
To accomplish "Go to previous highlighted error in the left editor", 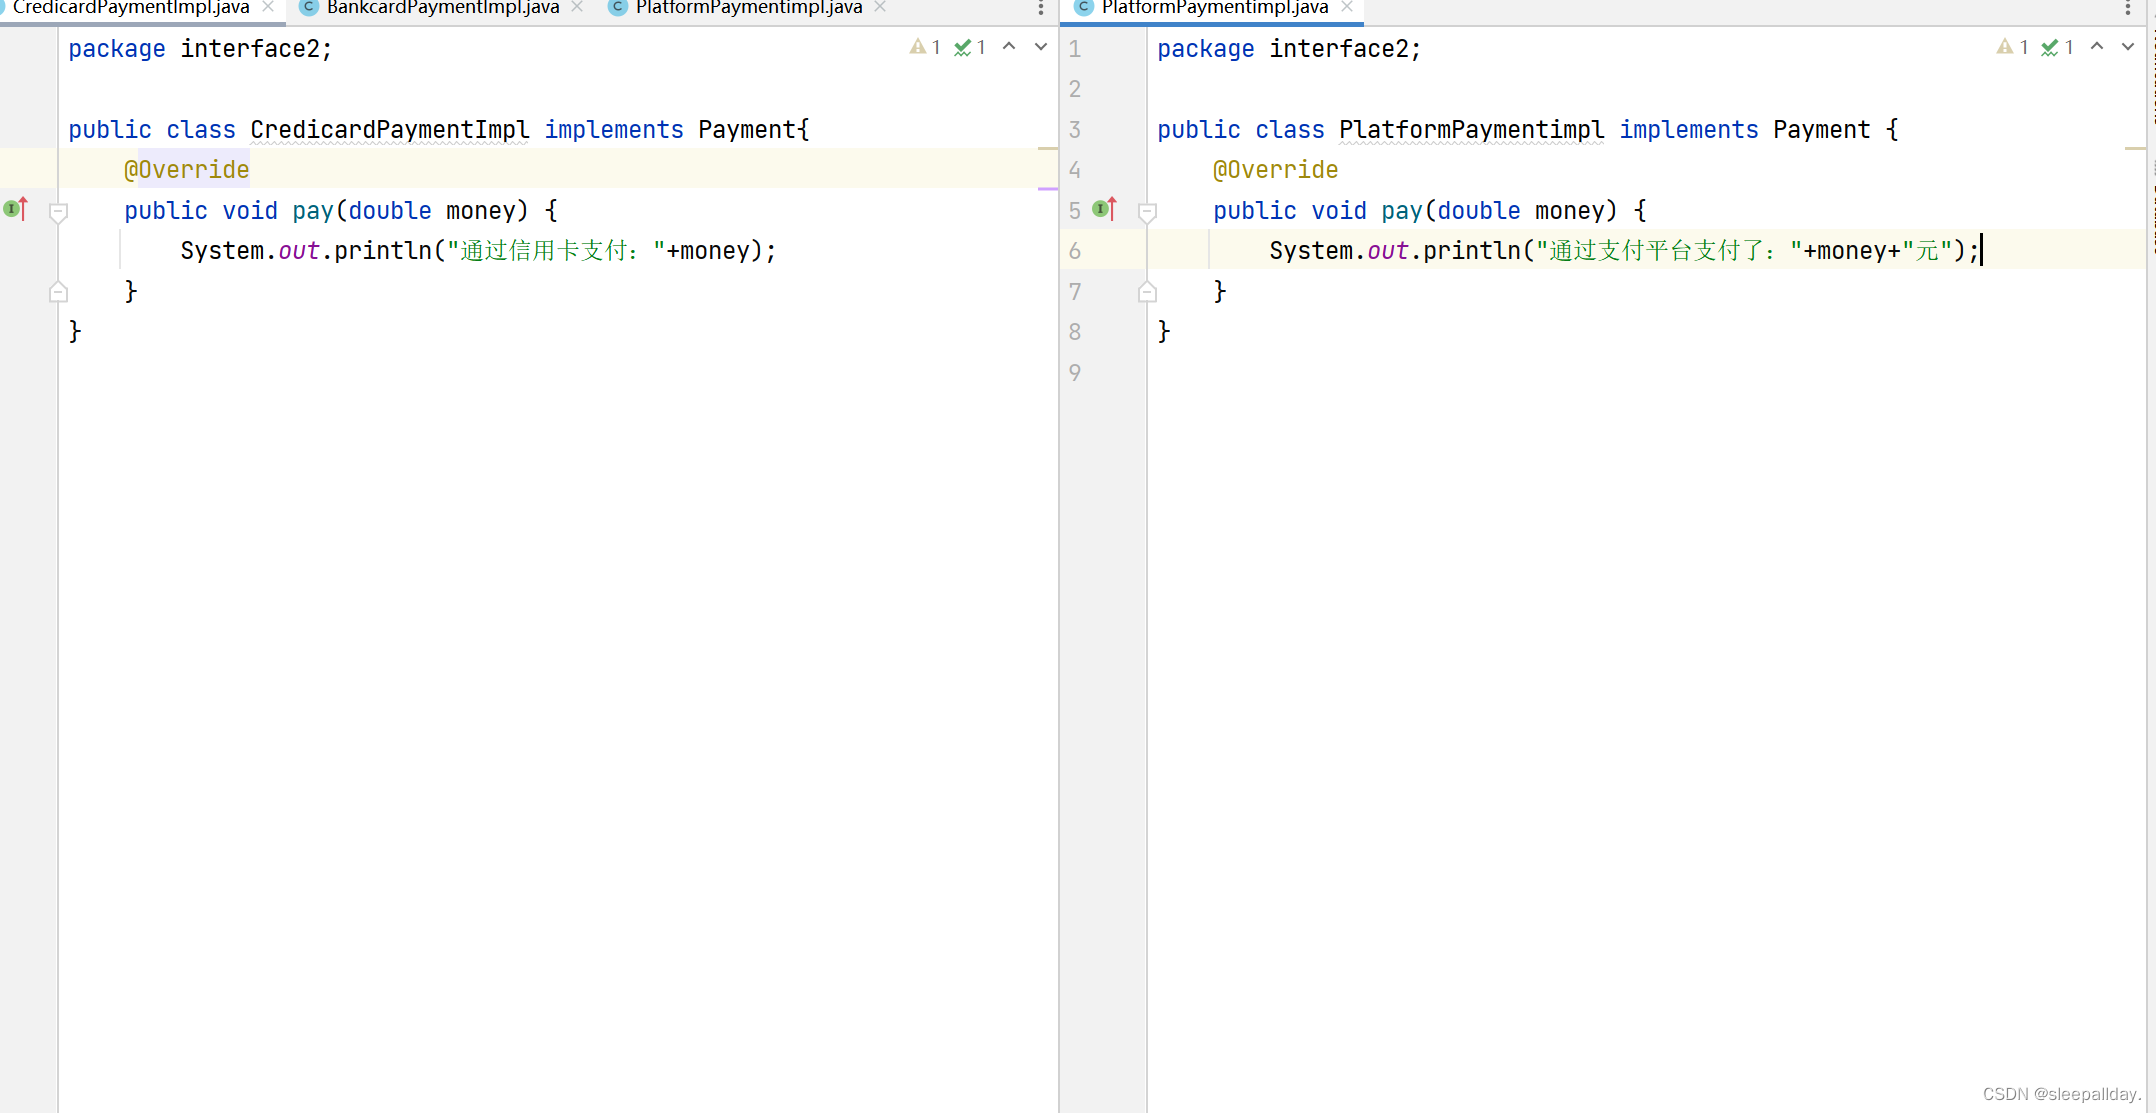I will (x=1009, y=47).
